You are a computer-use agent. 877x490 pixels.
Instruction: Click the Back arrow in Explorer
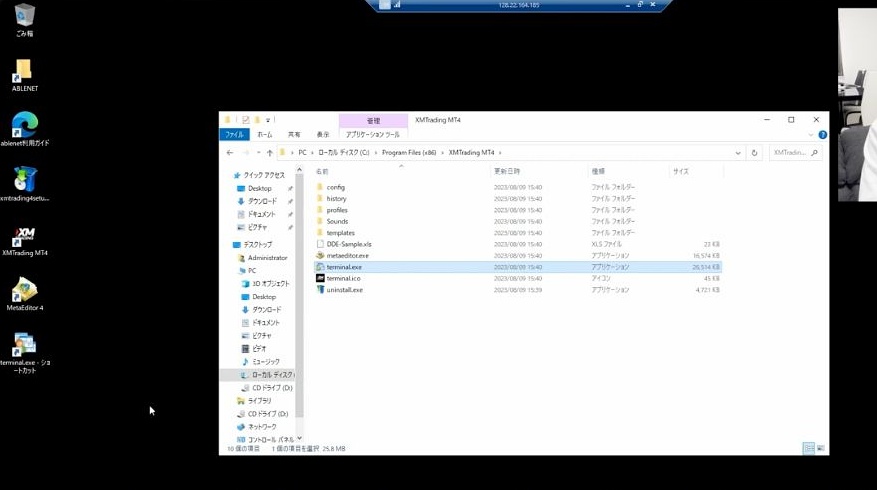(230, 153)
